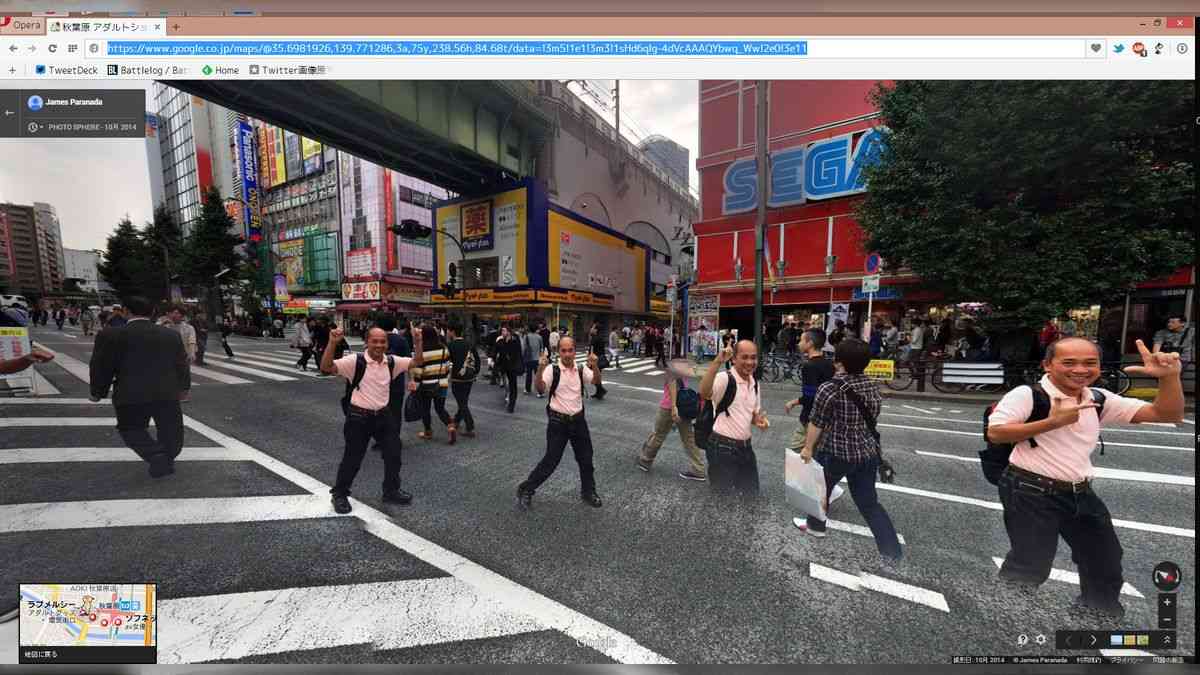The image size is (1200, 675).
Task: Open the orange extension icon with the badge
Action: tap(1139, 48)
